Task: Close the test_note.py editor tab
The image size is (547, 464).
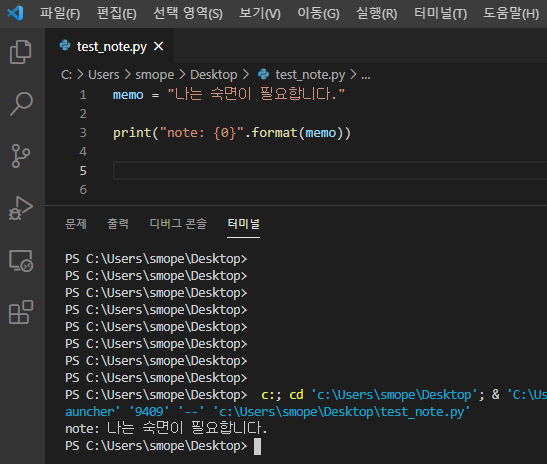Action: (x=159, y=46)
